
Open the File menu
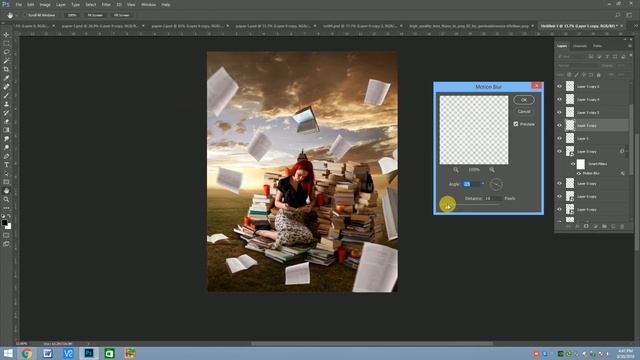click(18, 4)
